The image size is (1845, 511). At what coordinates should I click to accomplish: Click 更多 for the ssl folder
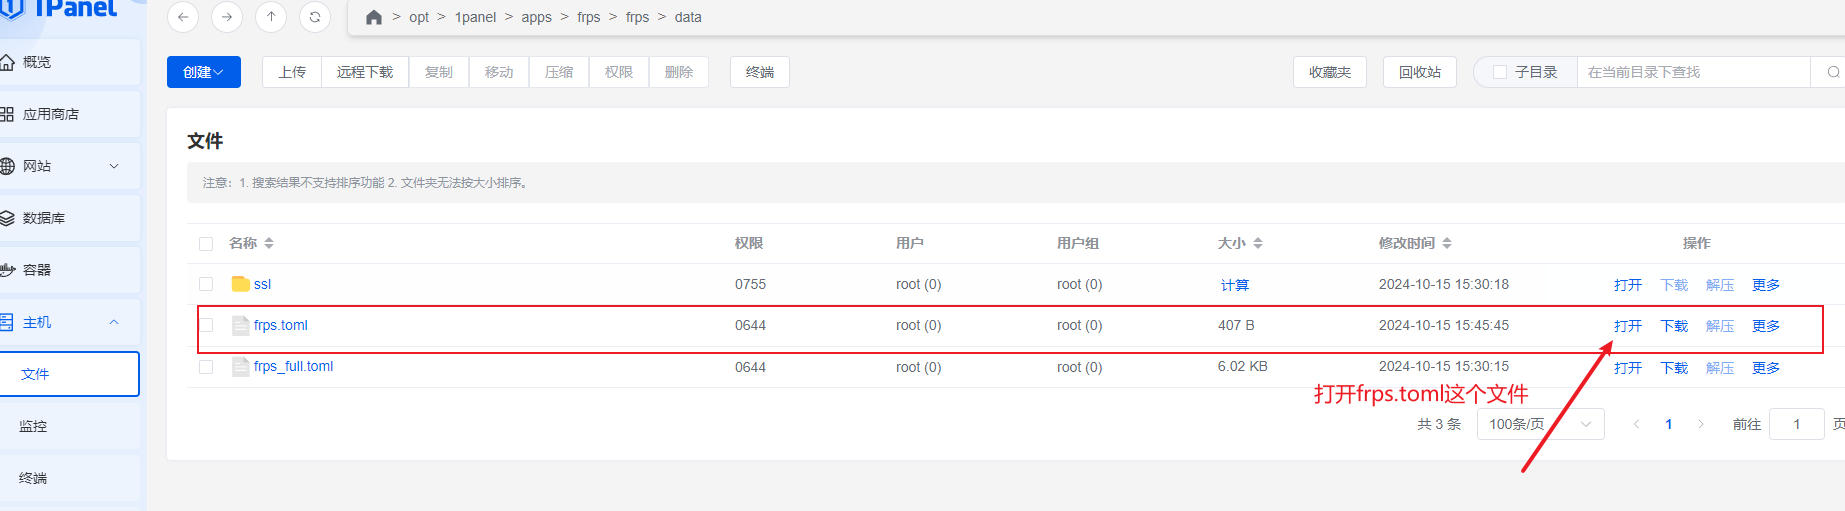1766,285
